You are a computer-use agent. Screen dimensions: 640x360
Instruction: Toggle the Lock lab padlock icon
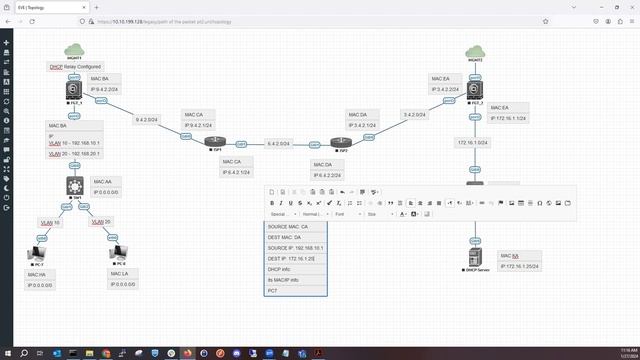tap(6, 160)
